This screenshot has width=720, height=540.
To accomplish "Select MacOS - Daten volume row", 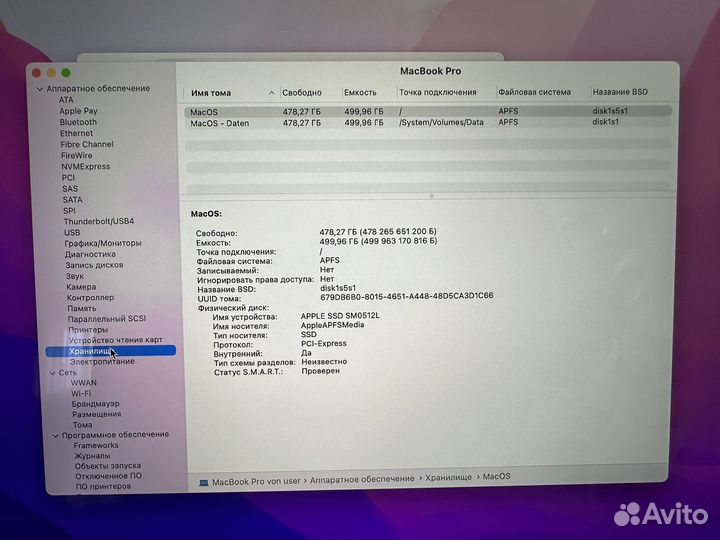I will (x=428, y=123).
